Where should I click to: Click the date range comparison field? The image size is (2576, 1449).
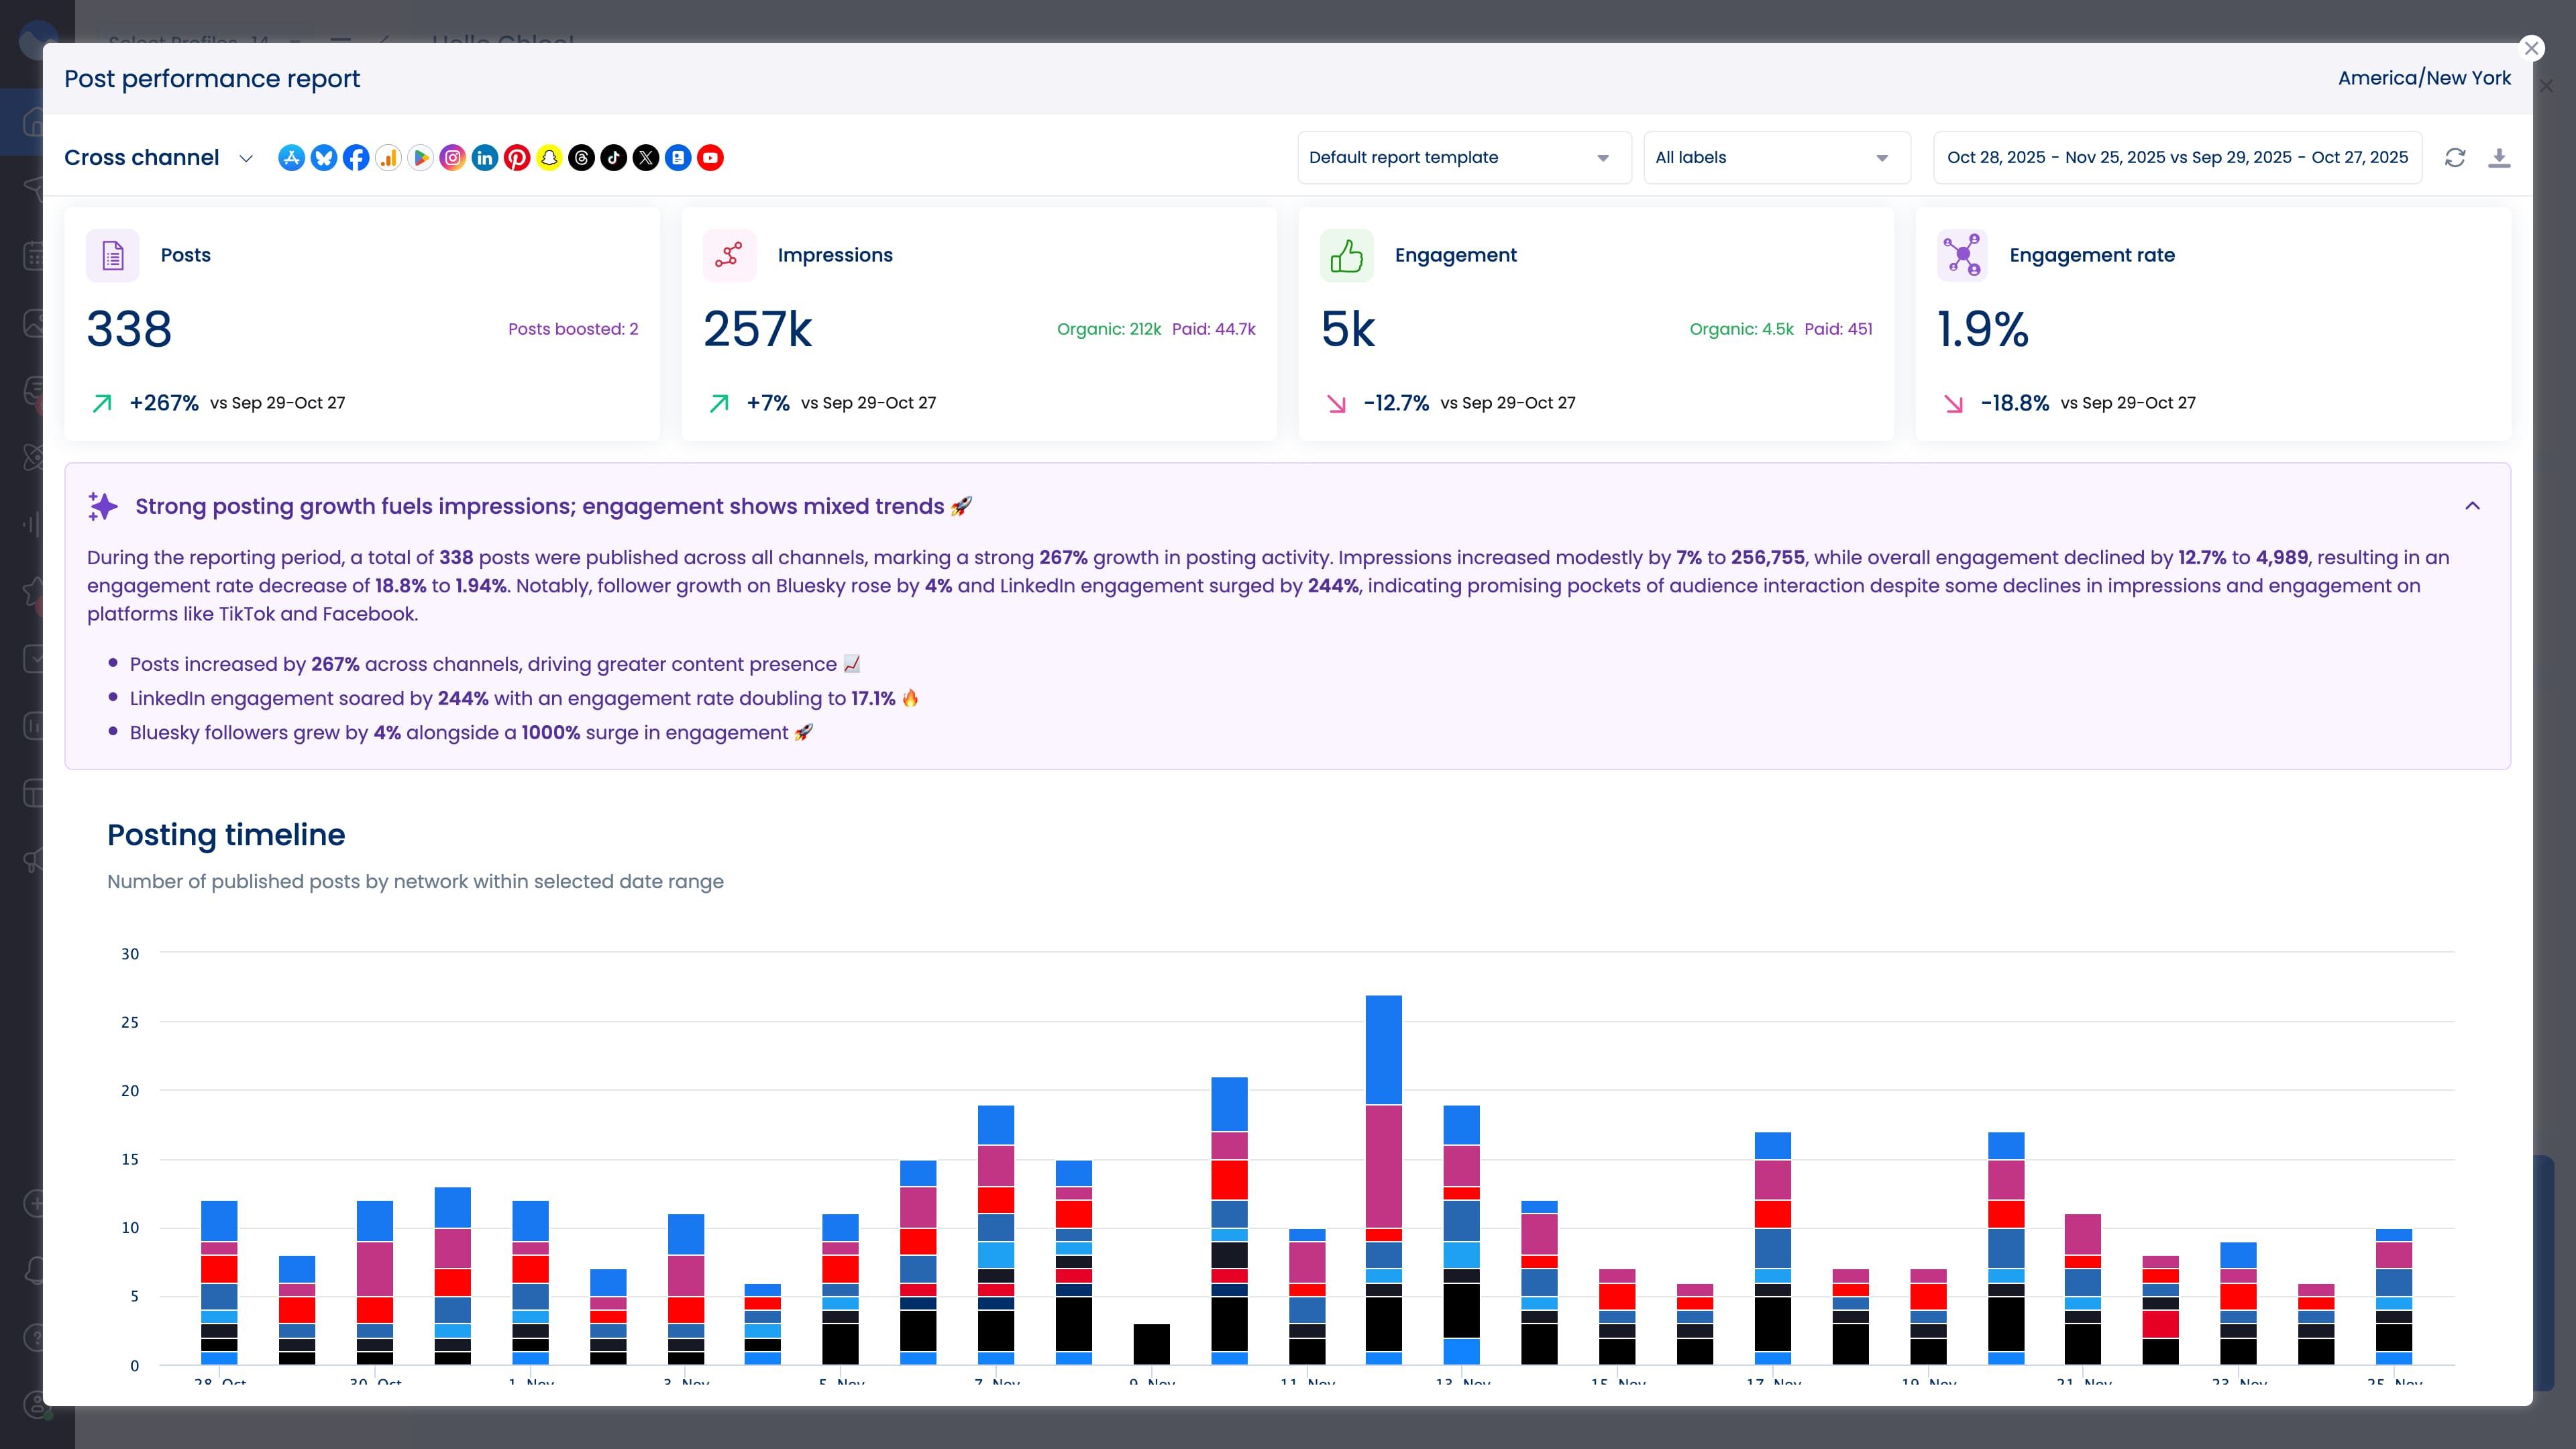(x=2177, y=157)
